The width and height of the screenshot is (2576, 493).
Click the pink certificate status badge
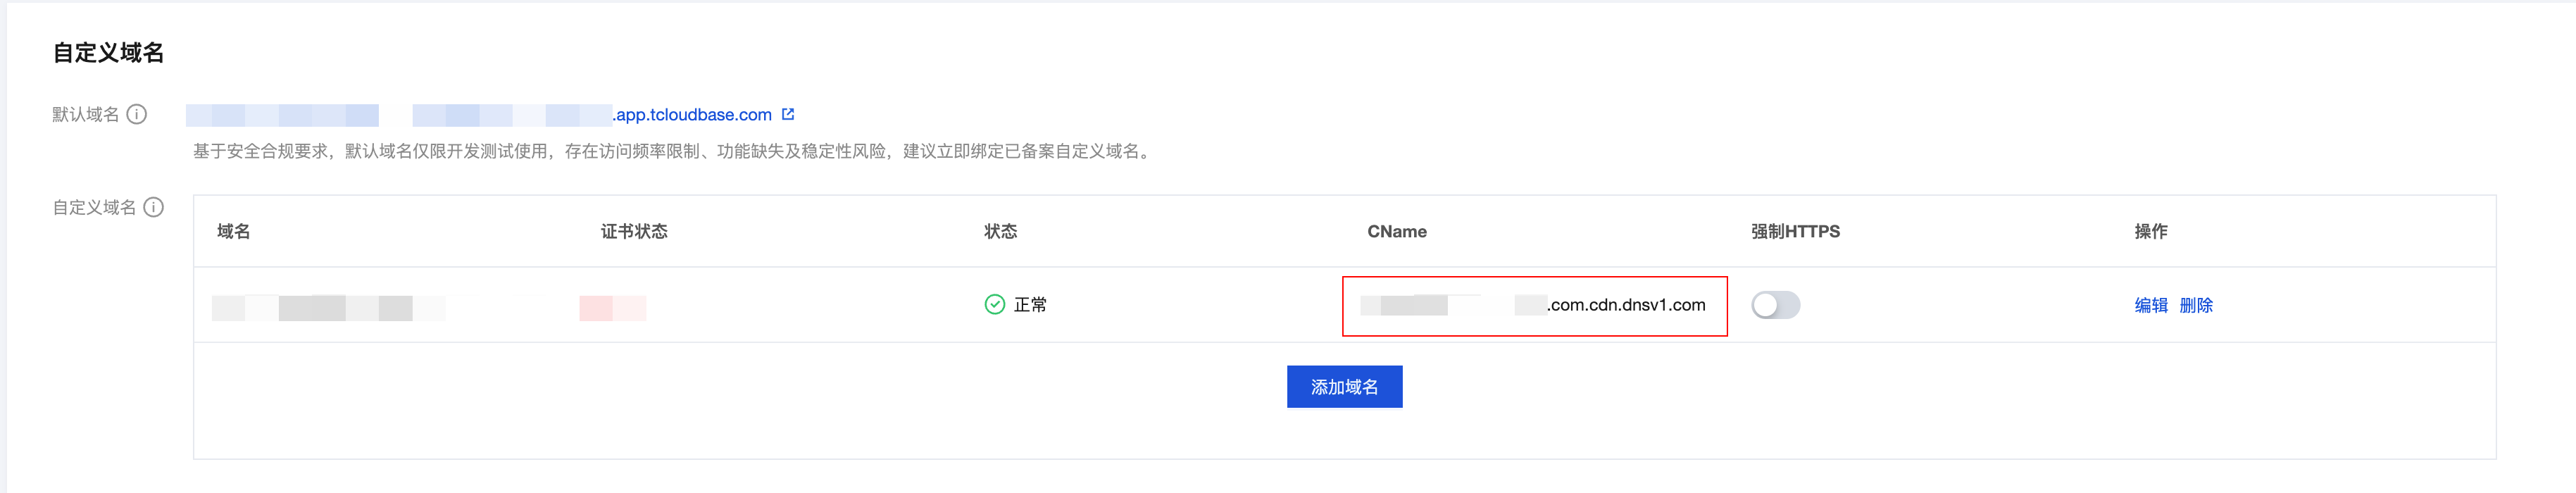click(x=613, y=308)
